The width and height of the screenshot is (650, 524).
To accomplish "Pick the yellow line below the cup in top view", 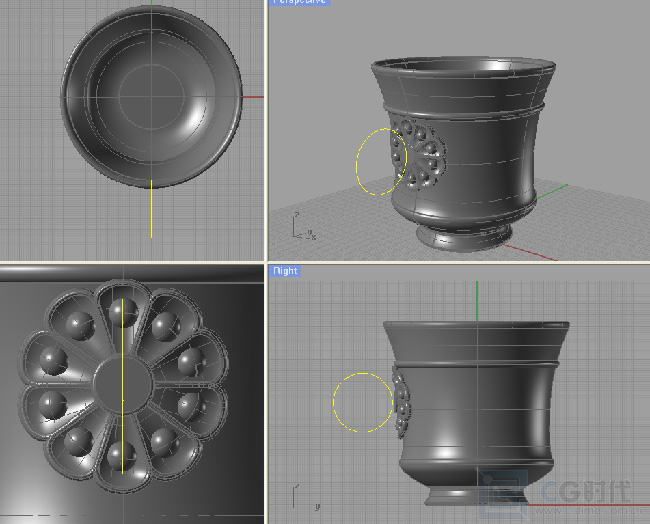I will pyautogui.click(x=151, y=209).
